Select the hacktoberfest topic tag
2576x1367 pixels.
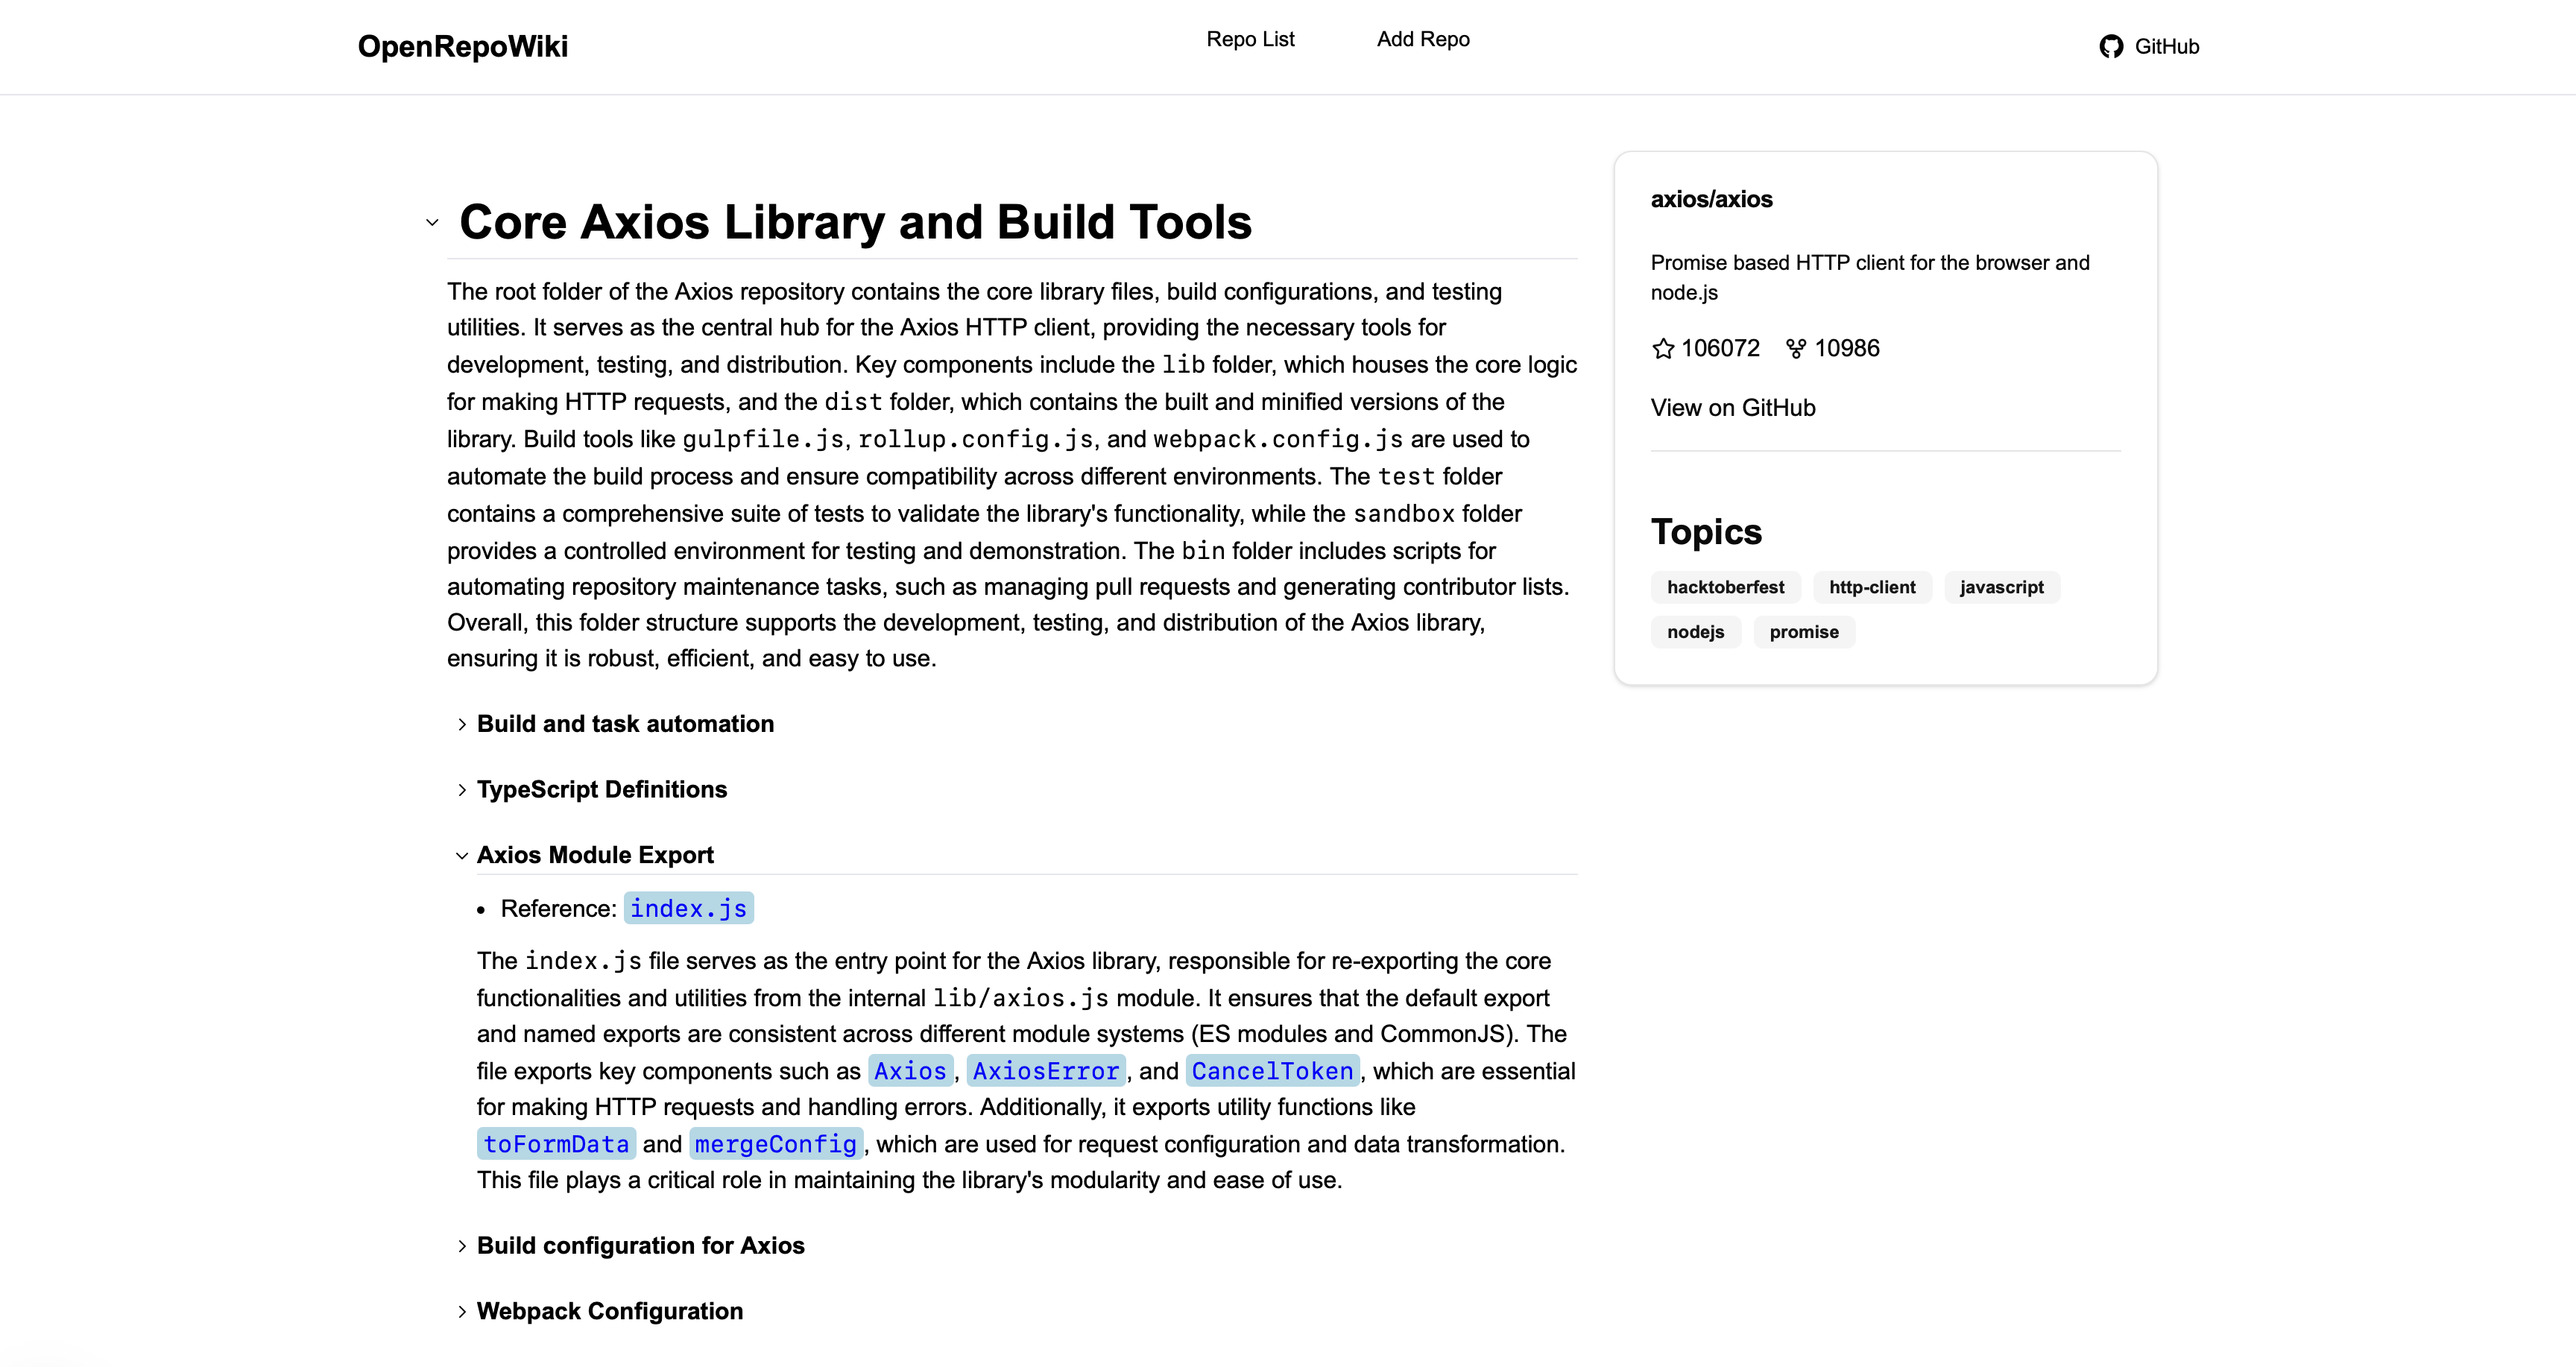point(1725,587)
